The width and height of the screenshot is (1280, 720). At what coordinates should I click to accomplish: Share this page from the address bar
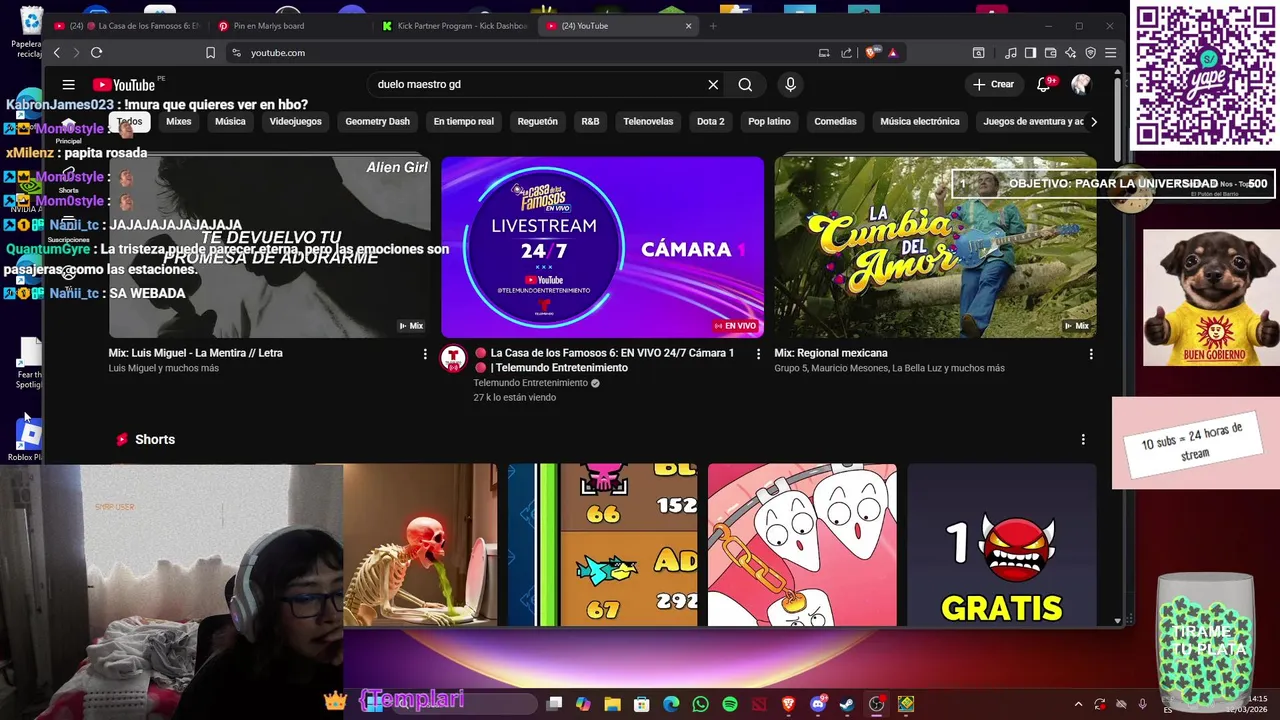(x=847, y=52)
